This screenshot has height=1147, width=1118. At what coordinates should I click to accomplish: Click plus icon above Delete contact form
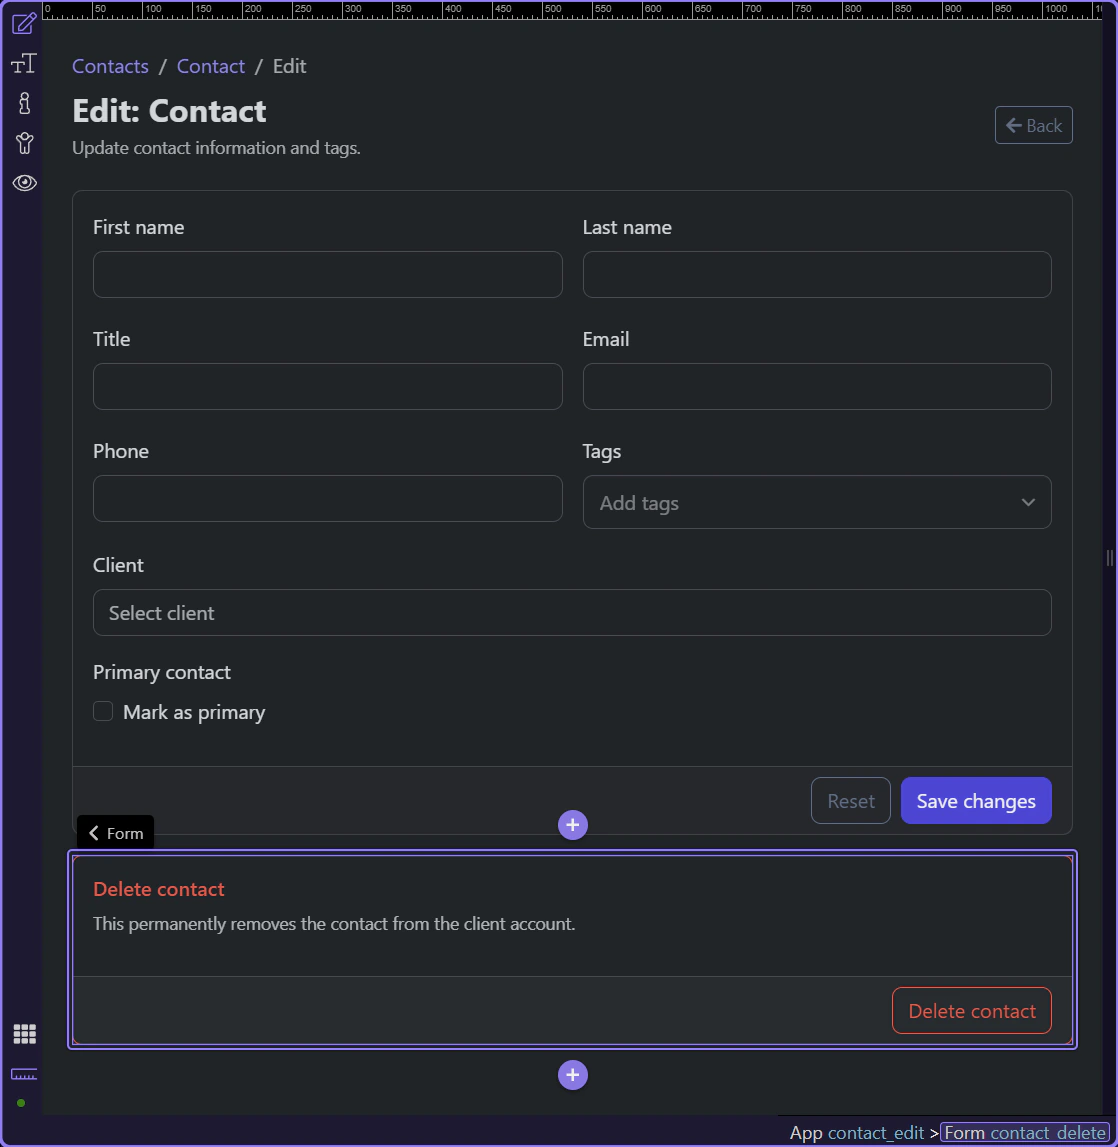572,825
